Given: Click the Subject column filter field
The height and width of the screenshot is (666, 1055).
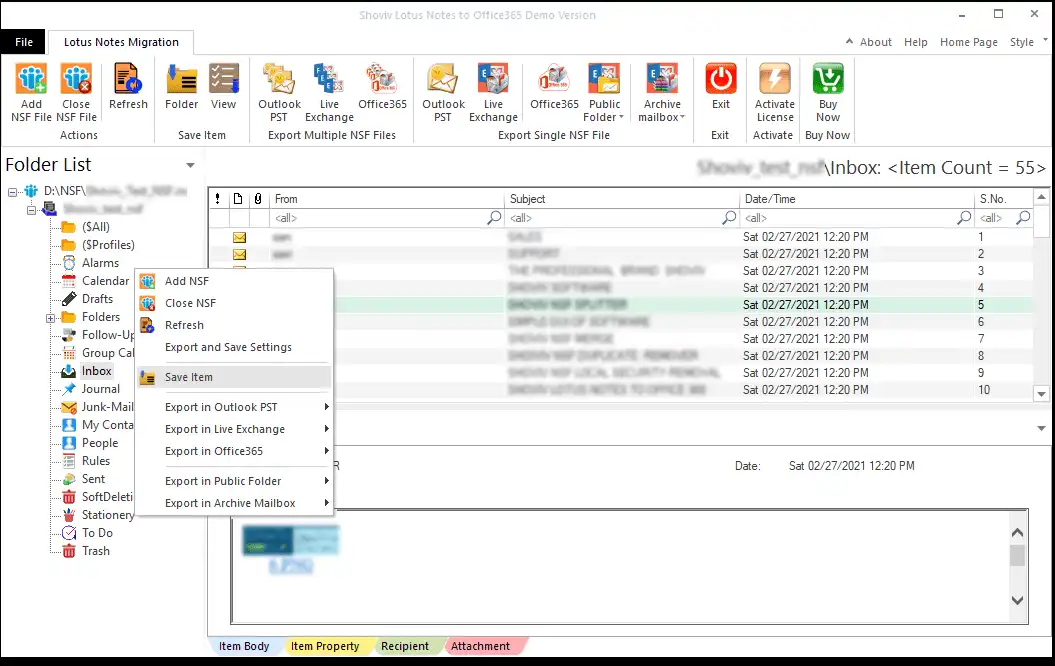Looking at the screenshot, I should (x=622, y=218).
